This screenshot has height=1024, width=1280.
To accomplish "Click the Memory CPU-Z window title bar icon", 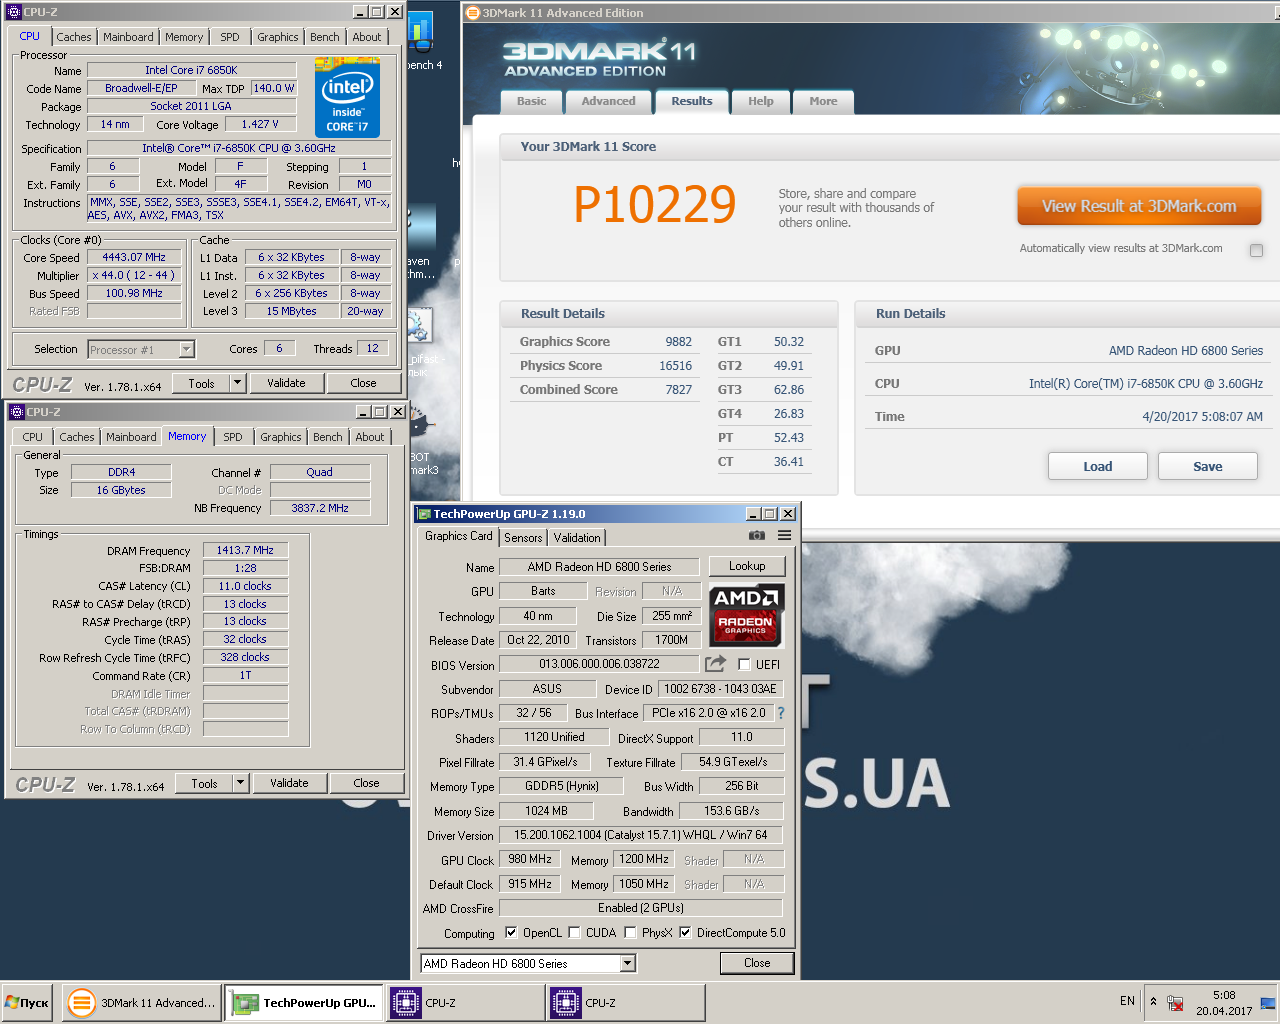I will coord(16,412).
